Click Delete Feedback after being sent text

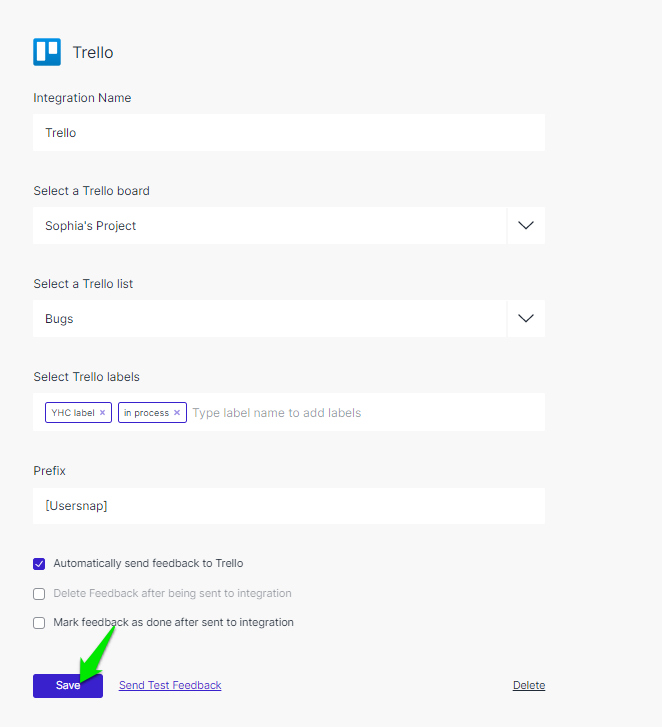(172, 593)
